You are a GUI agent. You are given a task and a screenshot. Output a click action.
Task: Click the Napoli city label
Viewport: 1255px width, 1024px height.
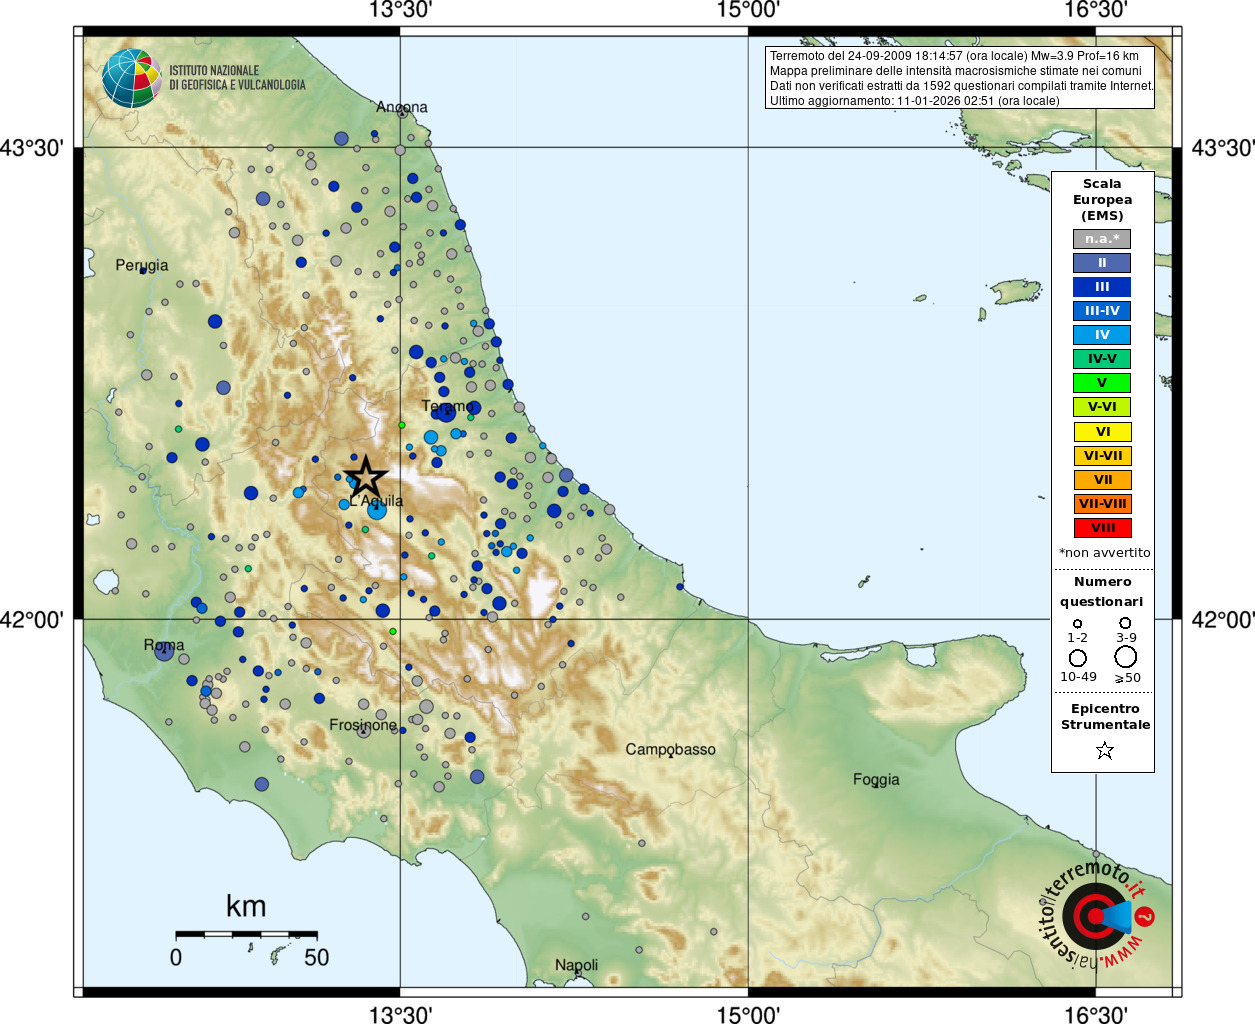pos(577,965)
